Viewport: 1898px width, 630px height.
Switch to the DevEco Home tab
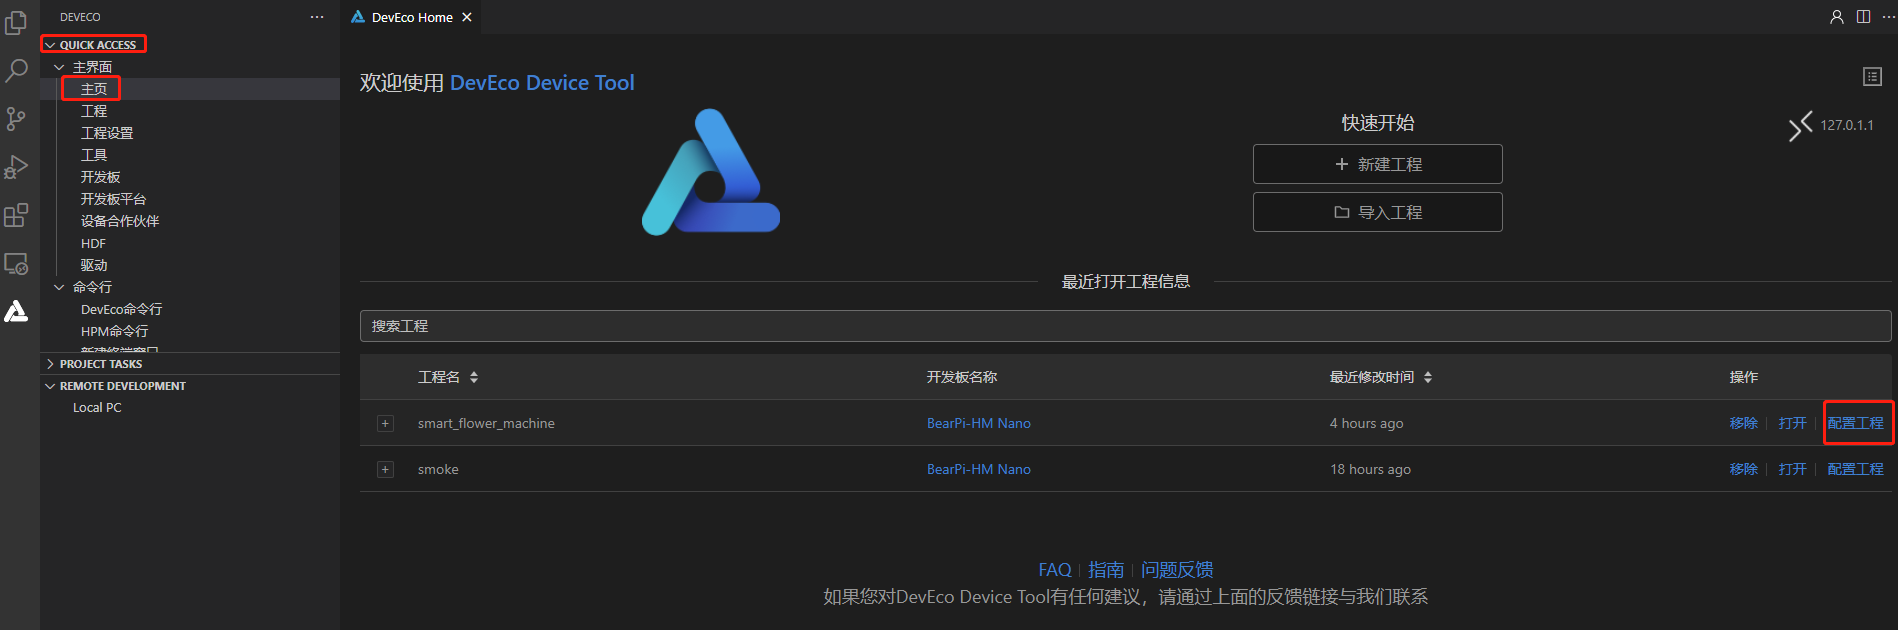click(412, 17)
